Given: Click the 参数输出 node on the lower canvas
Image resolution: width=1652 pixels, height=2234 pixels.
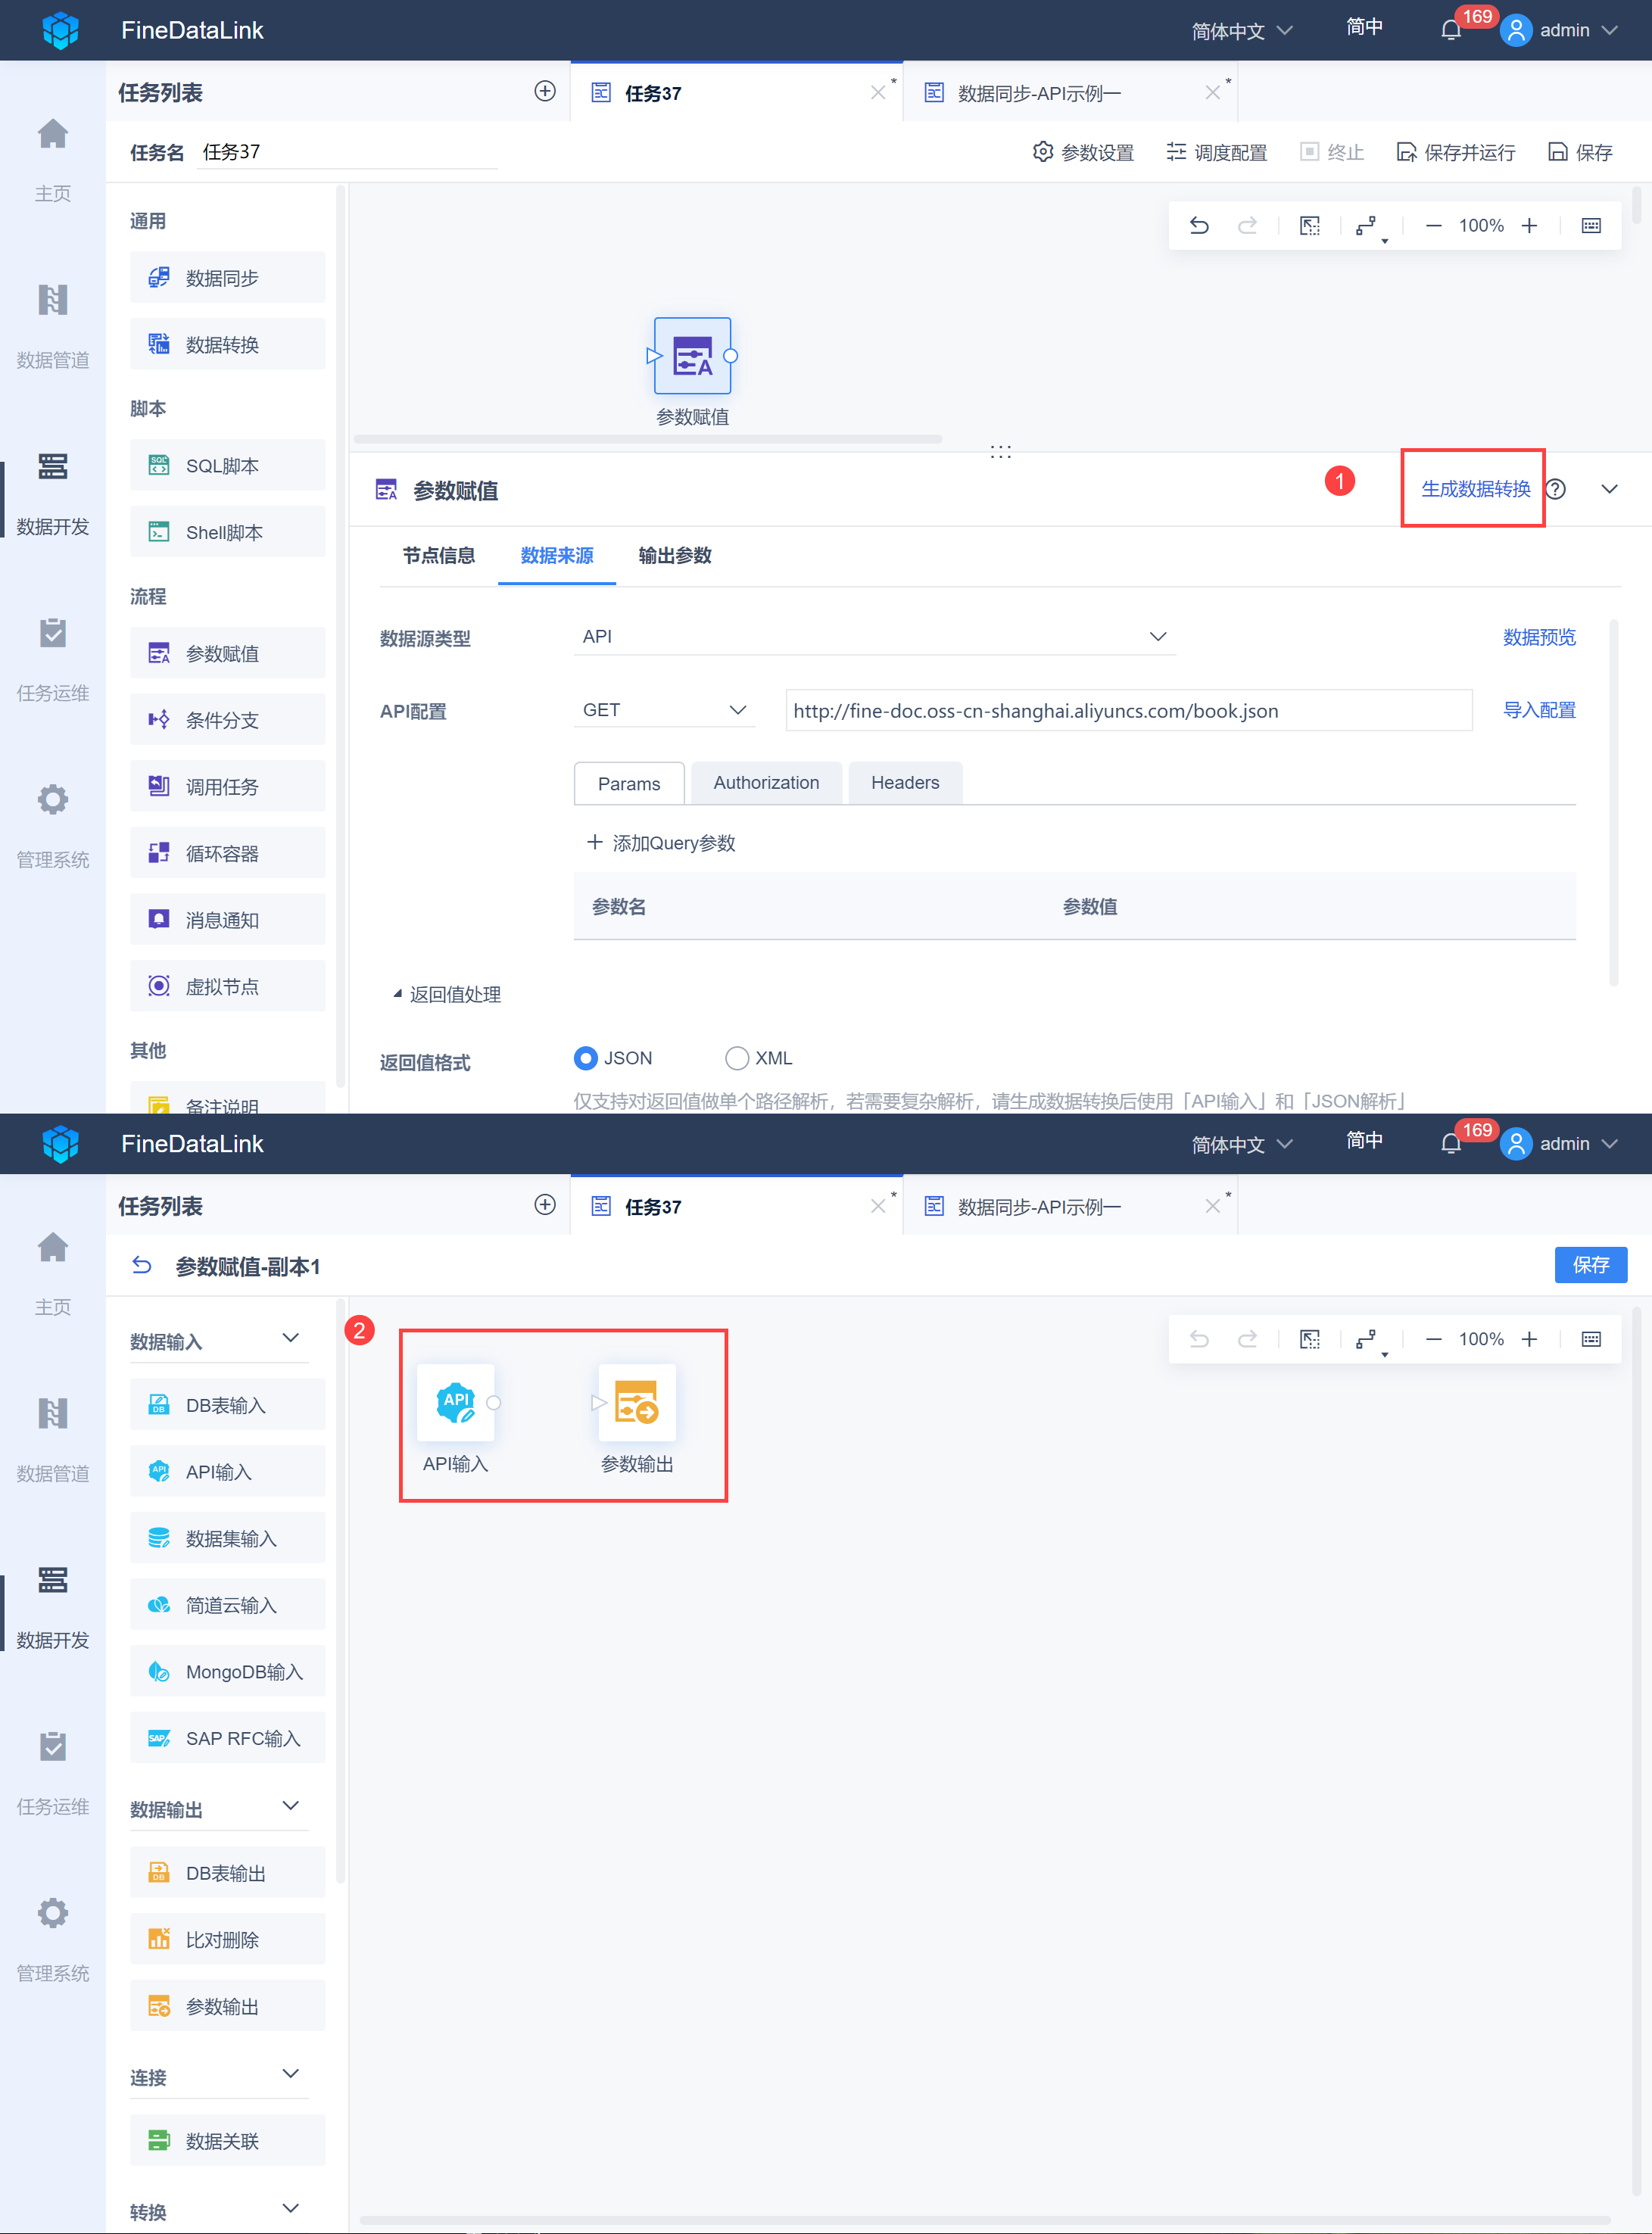Looking at the screenshot, I should (637, 1402).
